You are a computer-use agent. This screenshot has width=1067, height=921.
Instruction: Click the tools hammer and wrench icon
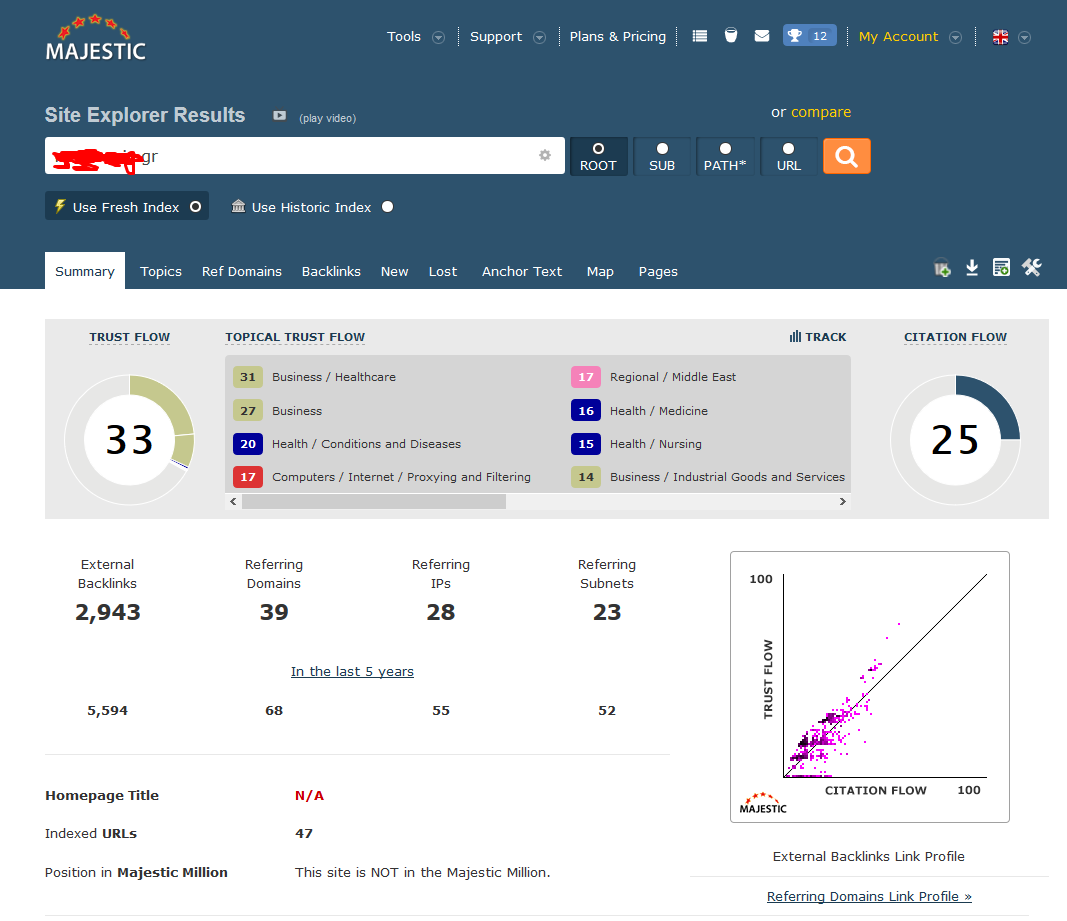point(1032,268)
